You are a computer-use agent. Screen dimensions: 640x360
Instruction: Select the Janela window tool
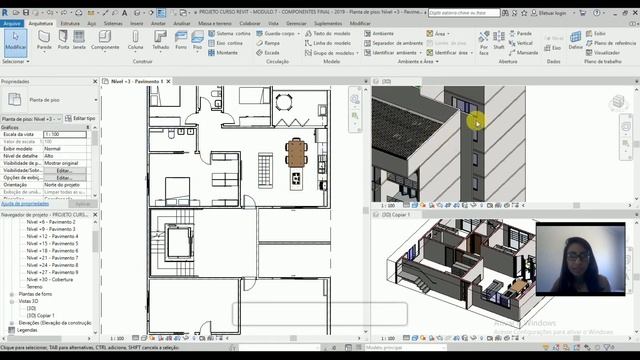click(x=79, y=40)
